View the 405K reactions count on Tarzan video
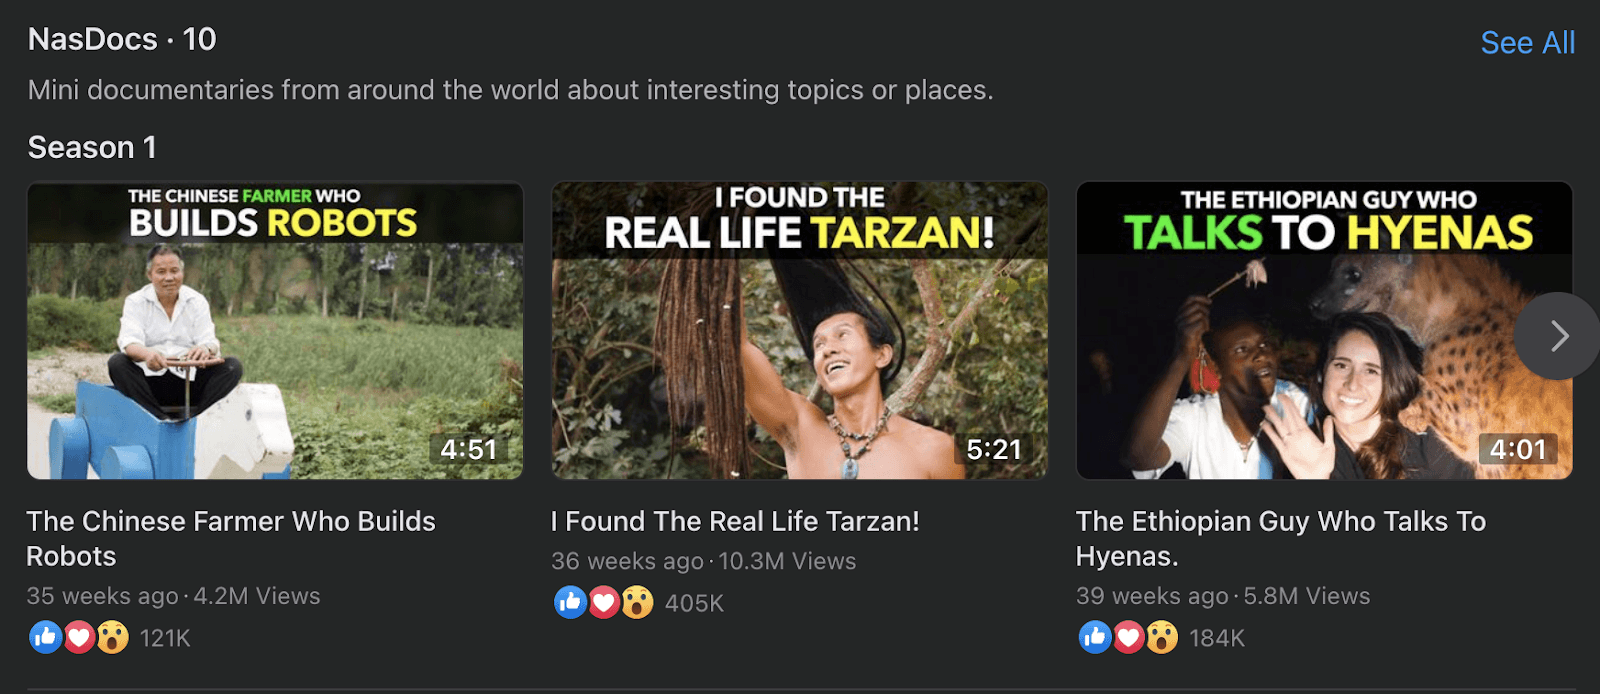Image resolution: width=1600 pixels, height=694 pixels. point(694,603)
